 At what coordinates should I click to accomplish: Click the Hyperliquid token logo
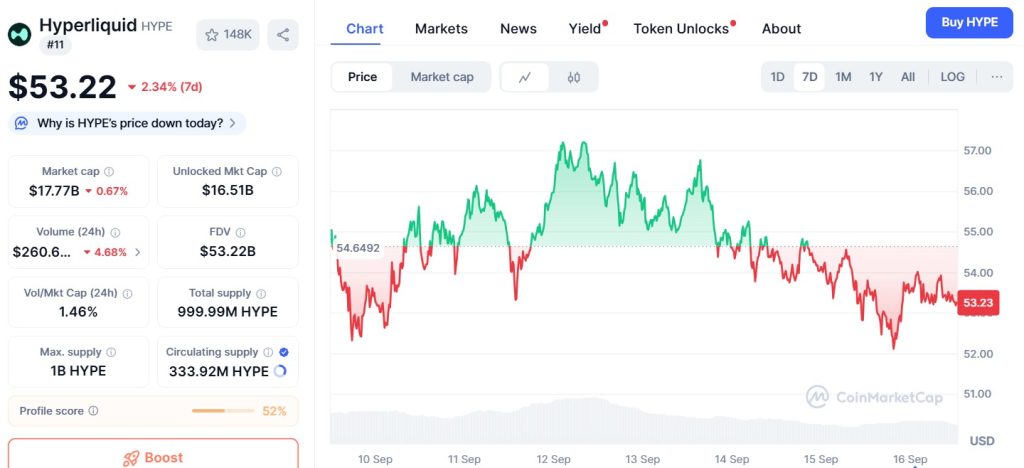[x=19, y=34]
